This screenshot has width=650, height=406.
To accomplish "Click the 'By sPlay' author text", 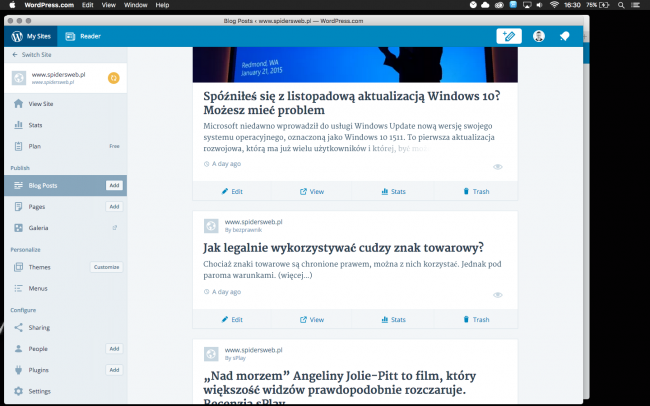I will (x=235, y=358).
